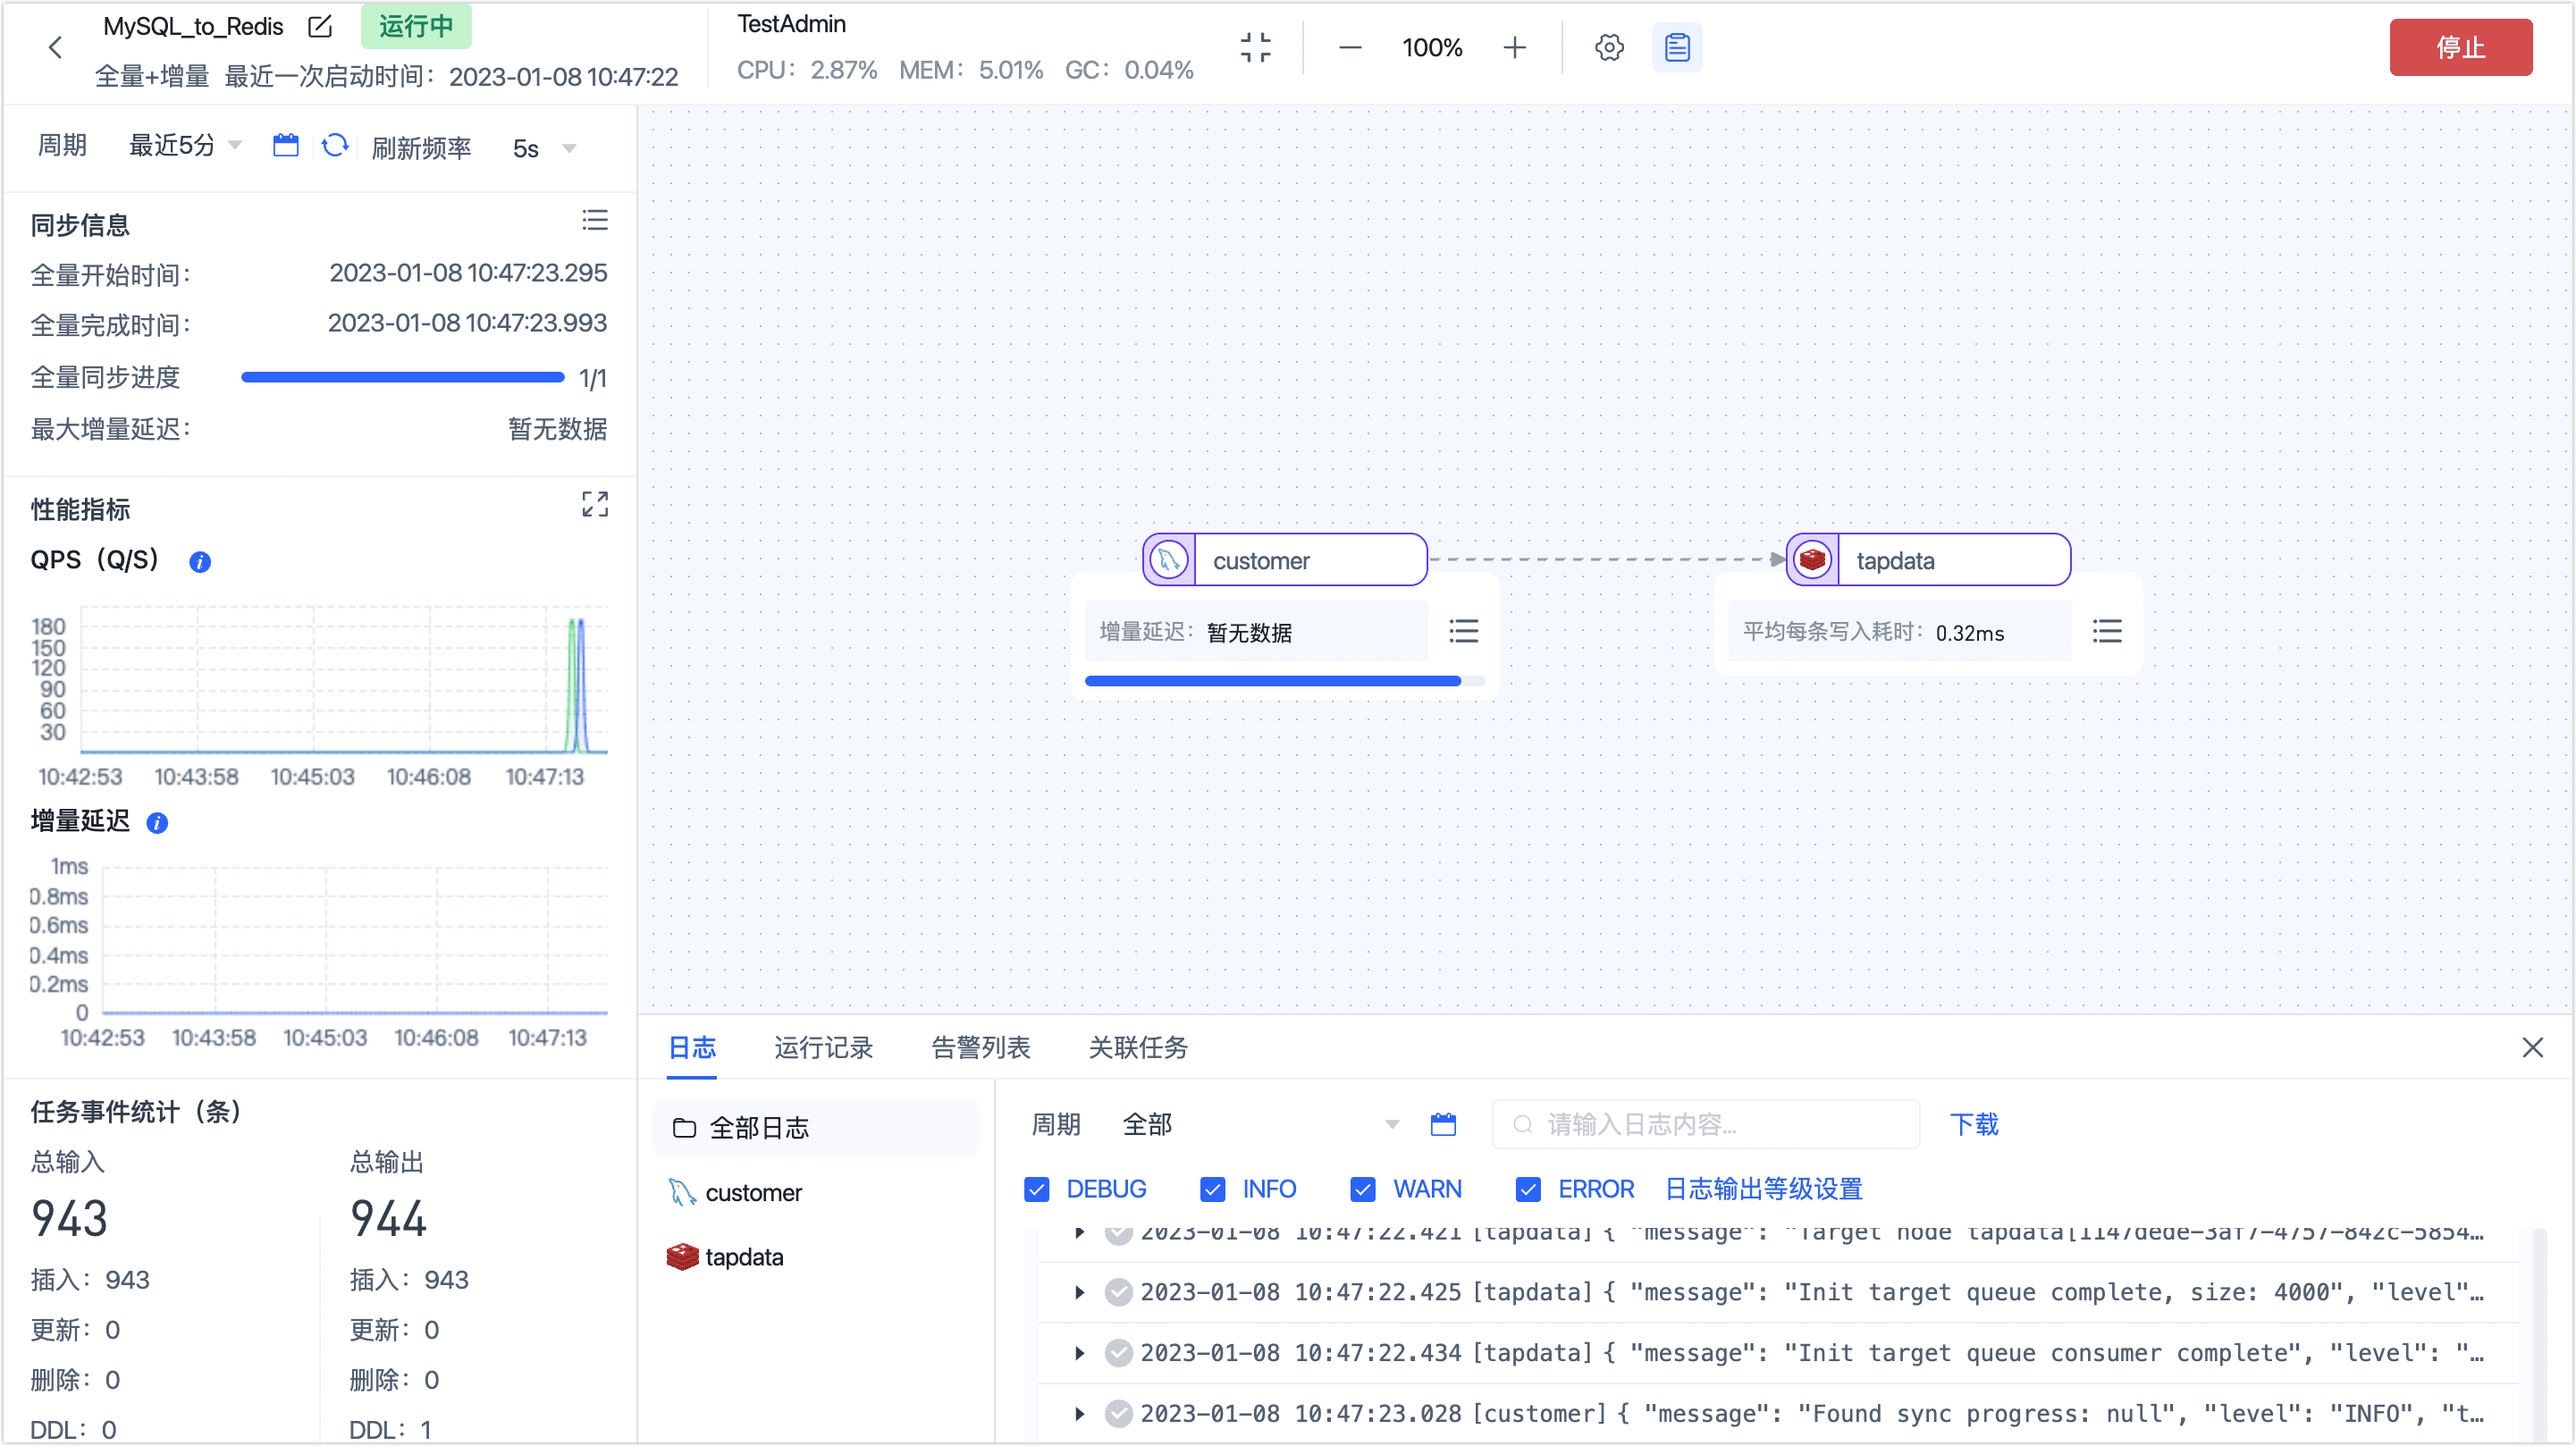This screenshot has height=1446, width=2576.
Task: Open customer node details list icon
Action: coord(1463,631)
